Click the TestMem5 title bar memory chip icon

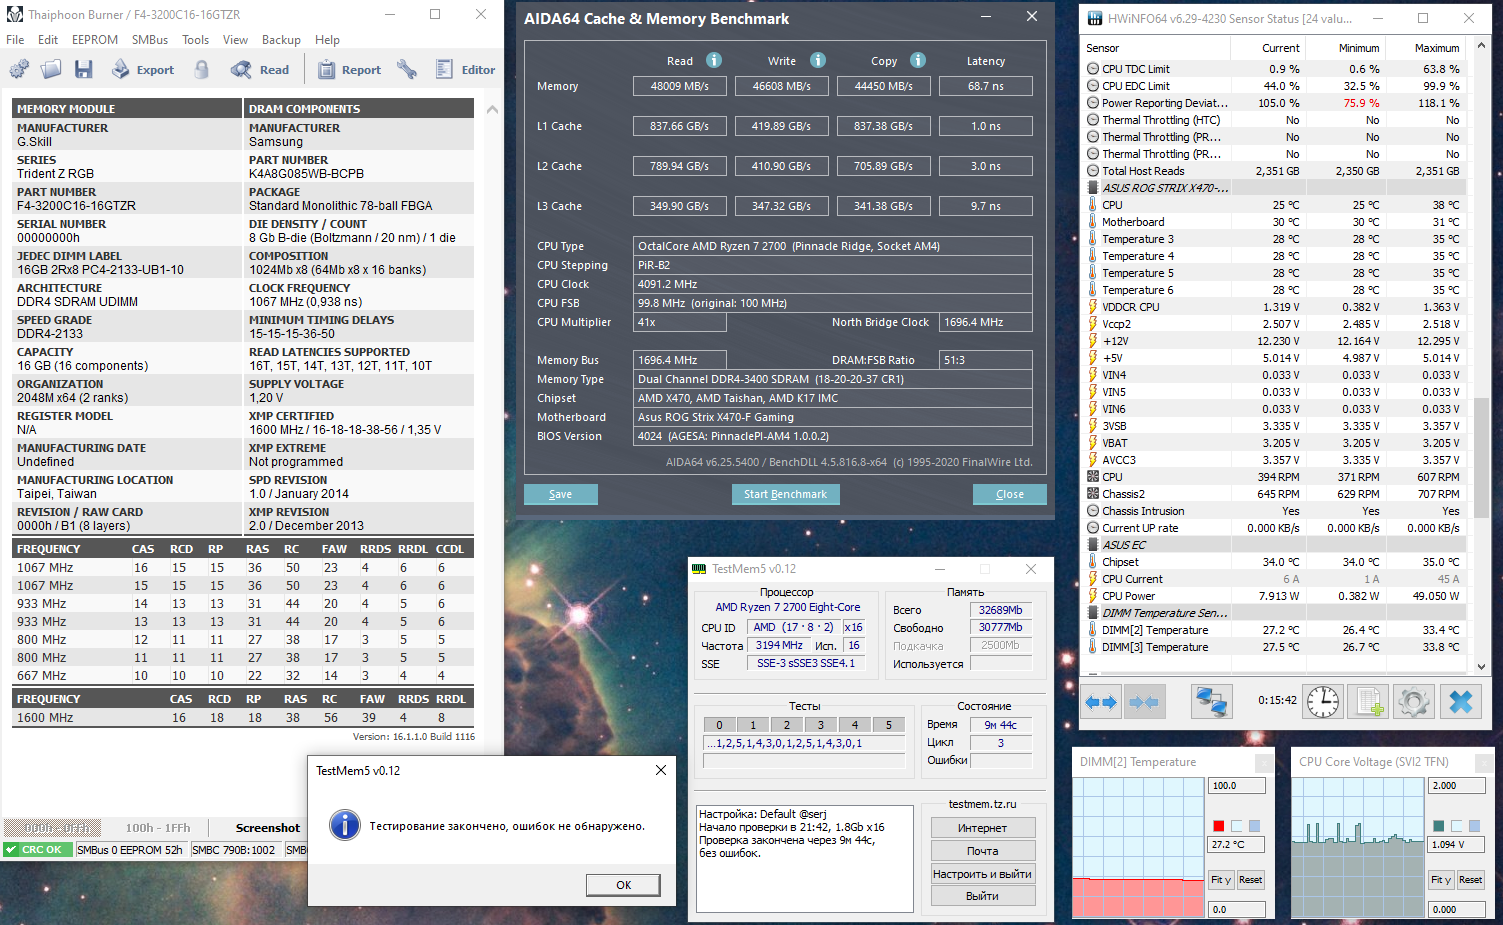700,569
